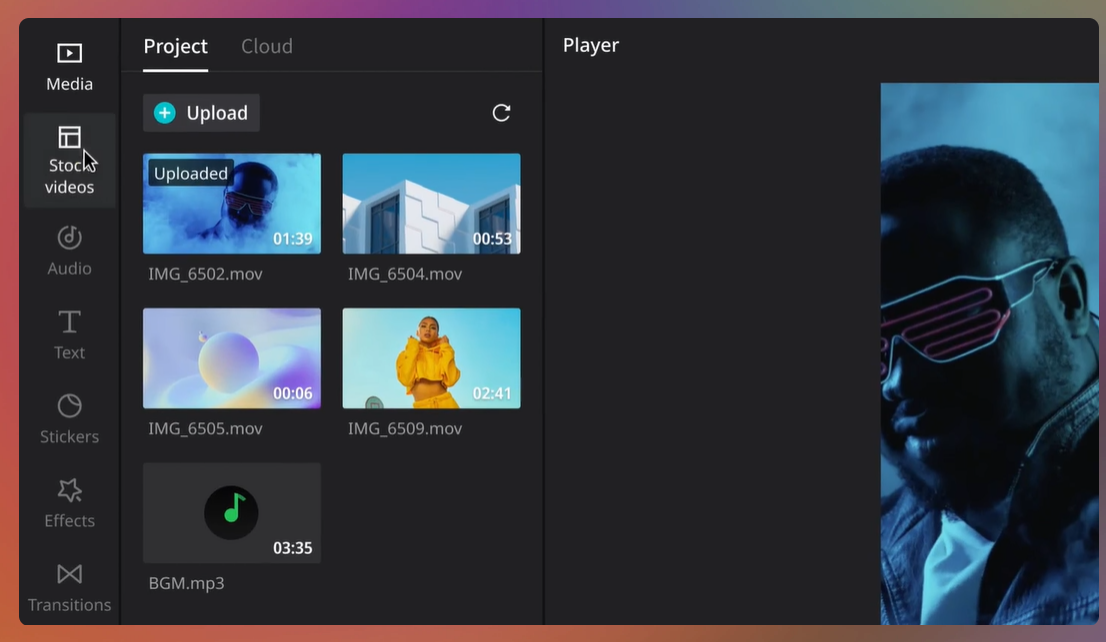
Task: Select the IMG_6505.mov sphere clip
Action: coord(232,358)
